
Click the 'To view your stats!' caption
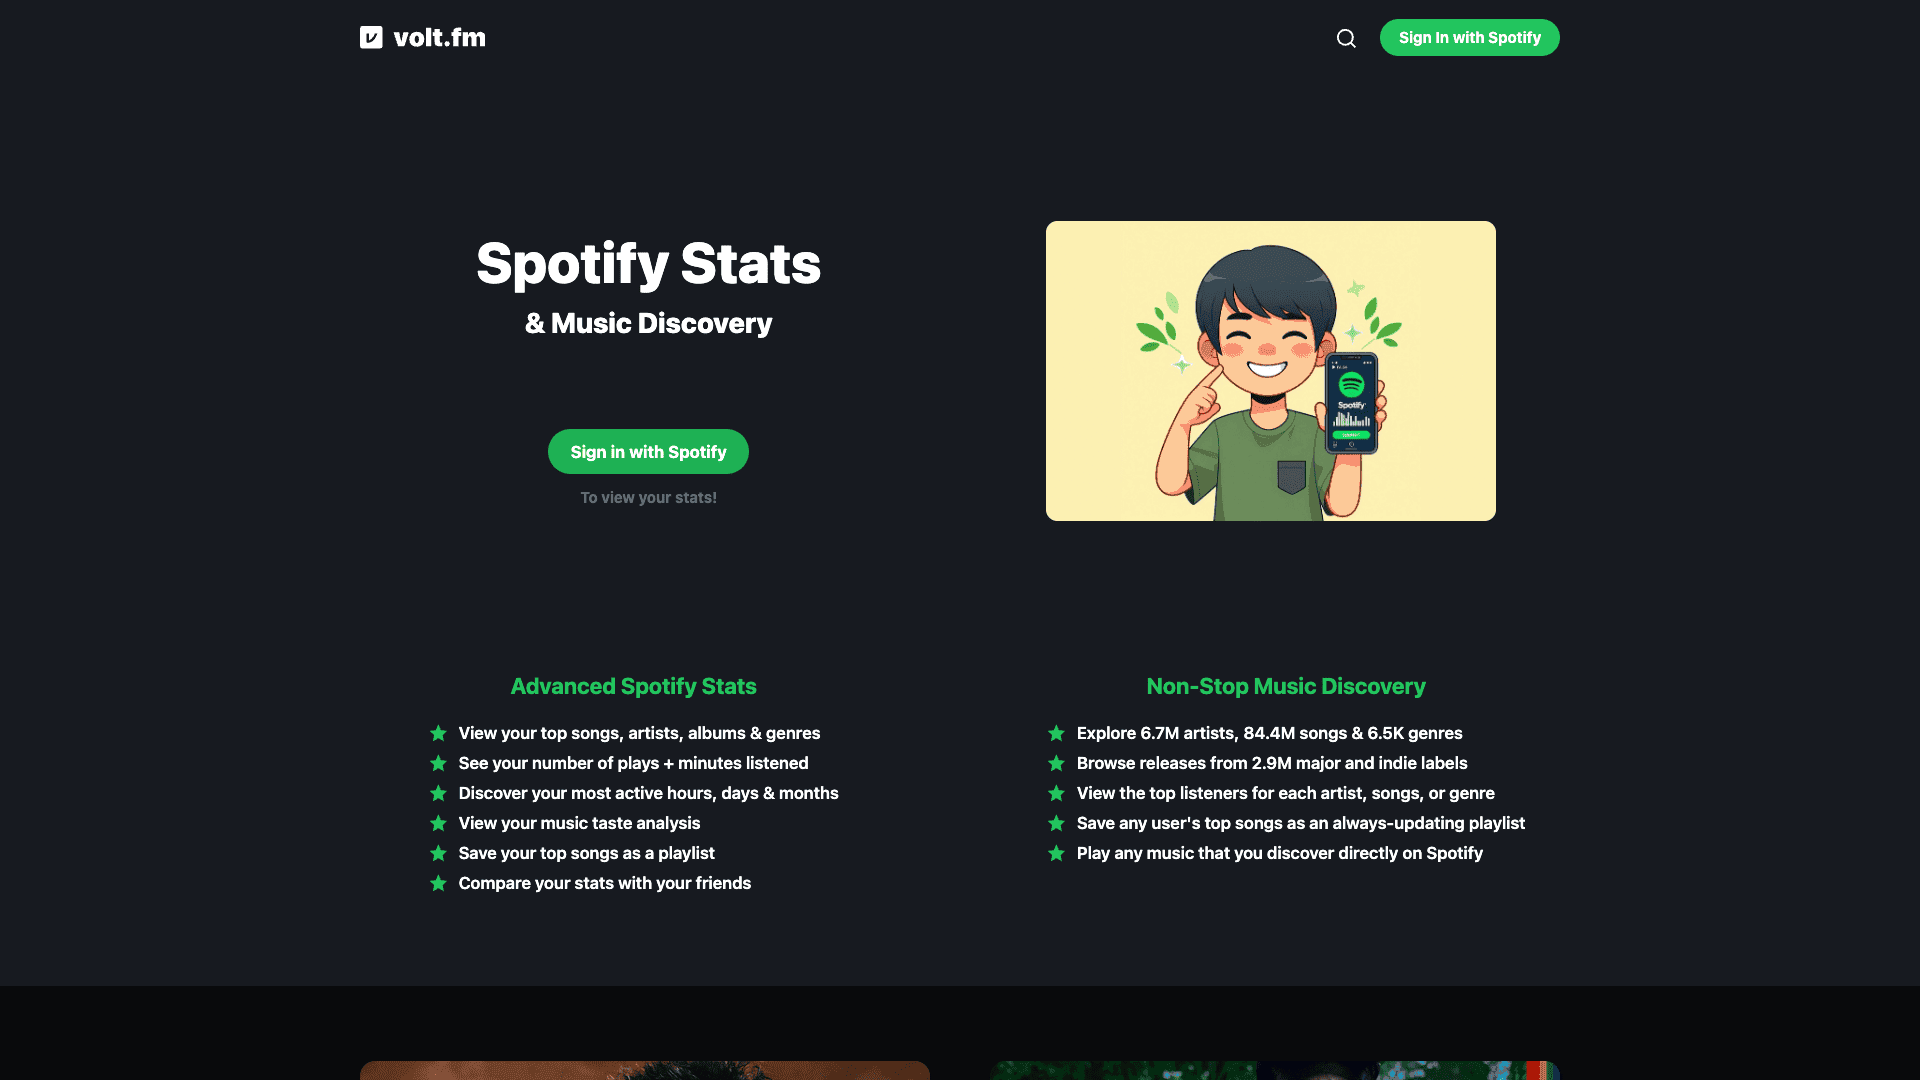click(648, 497)
